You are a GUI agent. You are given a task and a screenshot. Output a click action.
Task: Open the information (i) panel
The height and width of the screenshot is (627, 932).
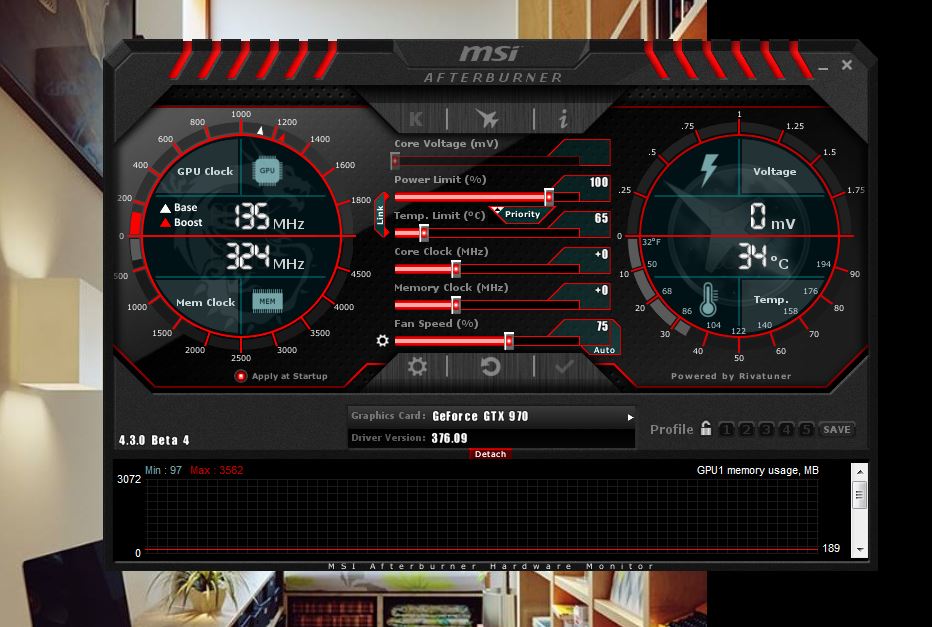pyautogui.click(x=563, y=118)
